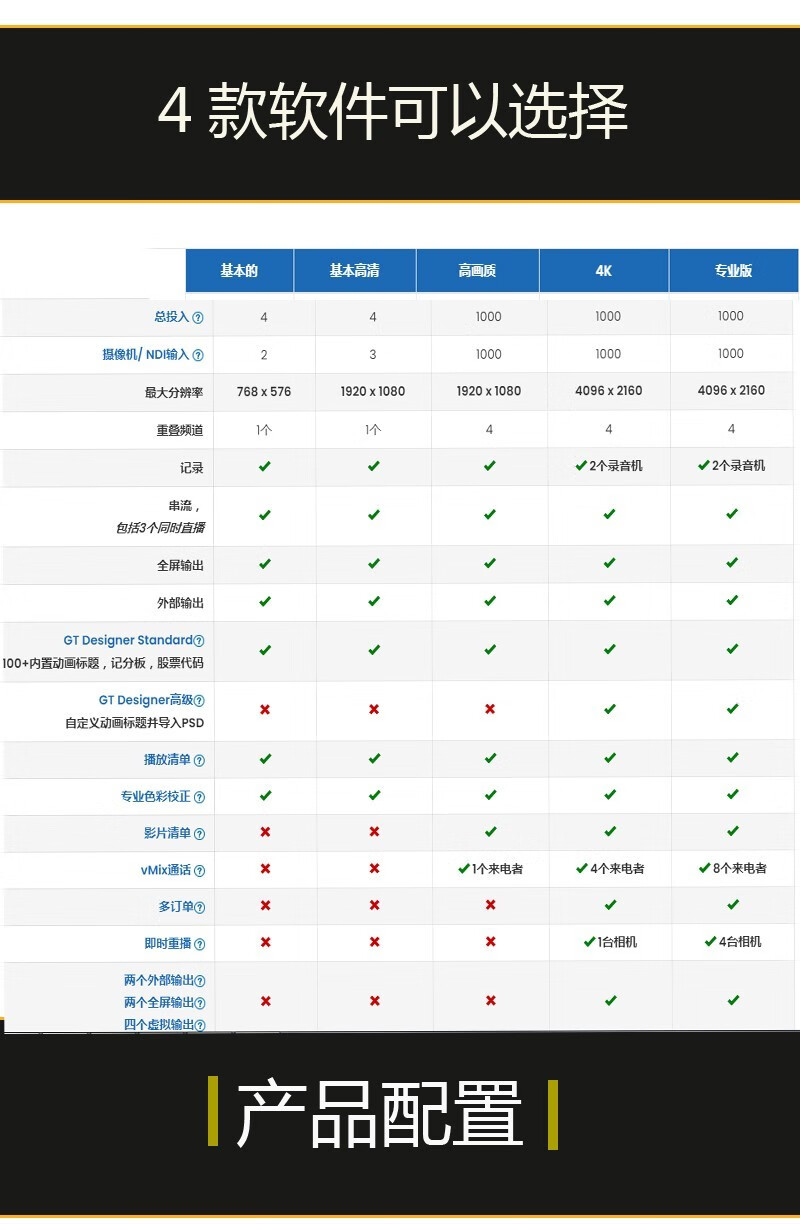Click the 两个全屏输出 feature link

[158, 1002]
